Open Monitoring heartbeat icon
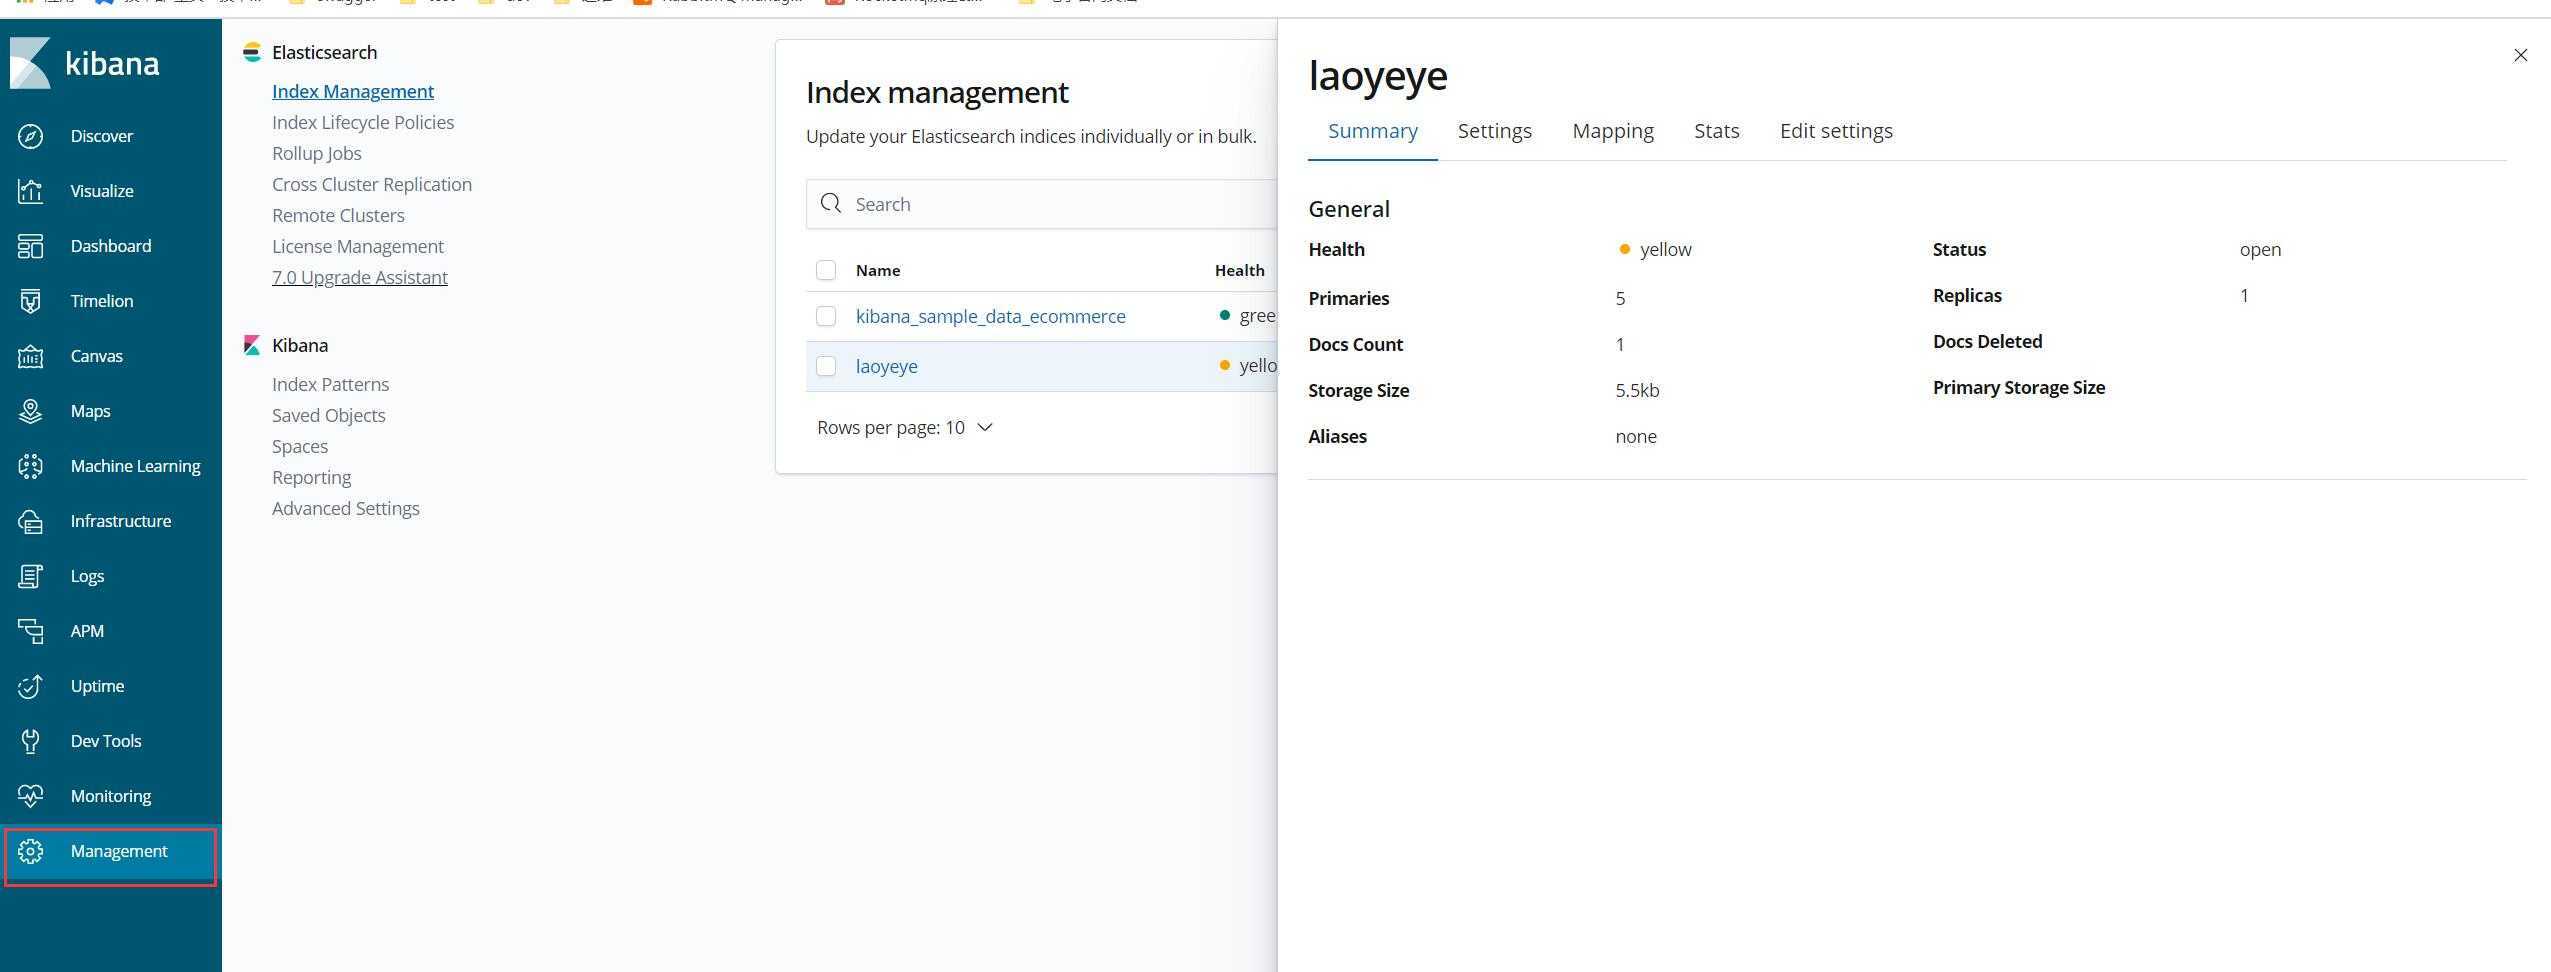Image resolution: width=2551 pixels, height=972 pixels. pos(31,796)
